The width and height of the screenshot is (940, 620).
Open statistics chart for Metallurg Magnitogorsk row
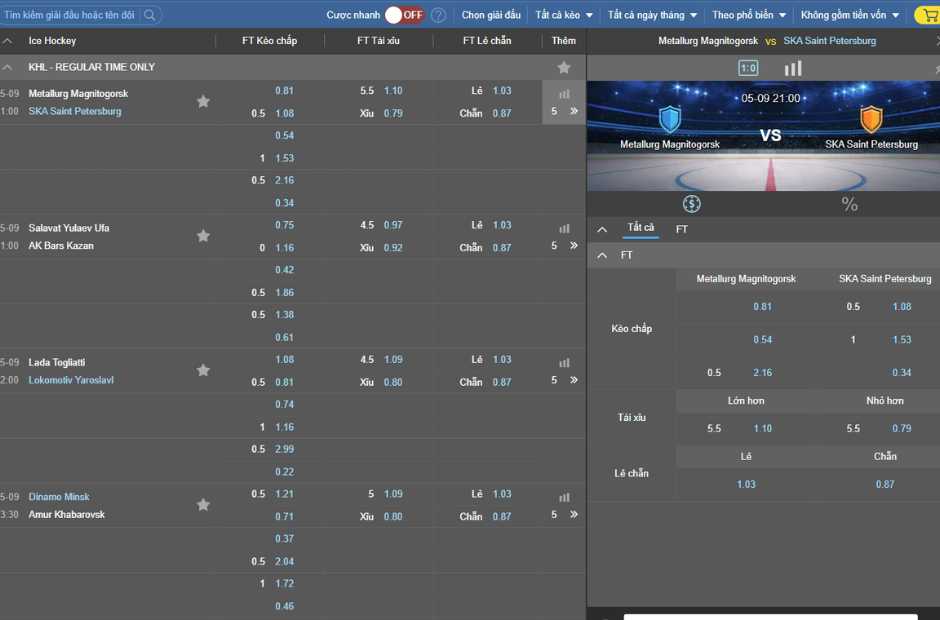click(x=564, y=94)
